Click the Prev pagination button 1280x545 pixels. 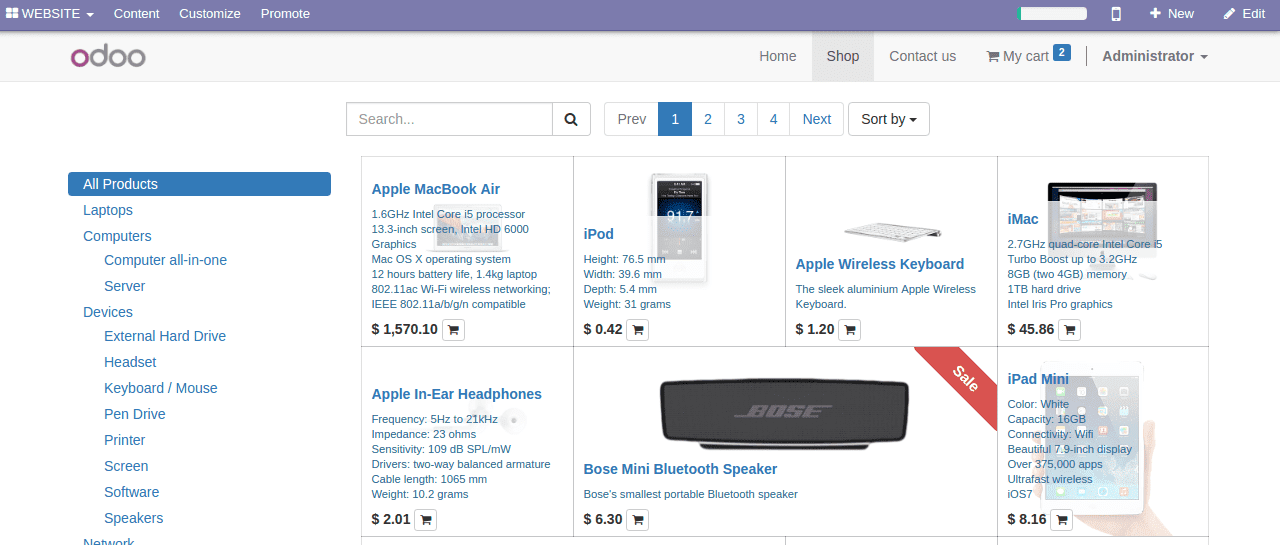[x=631, y=119]
